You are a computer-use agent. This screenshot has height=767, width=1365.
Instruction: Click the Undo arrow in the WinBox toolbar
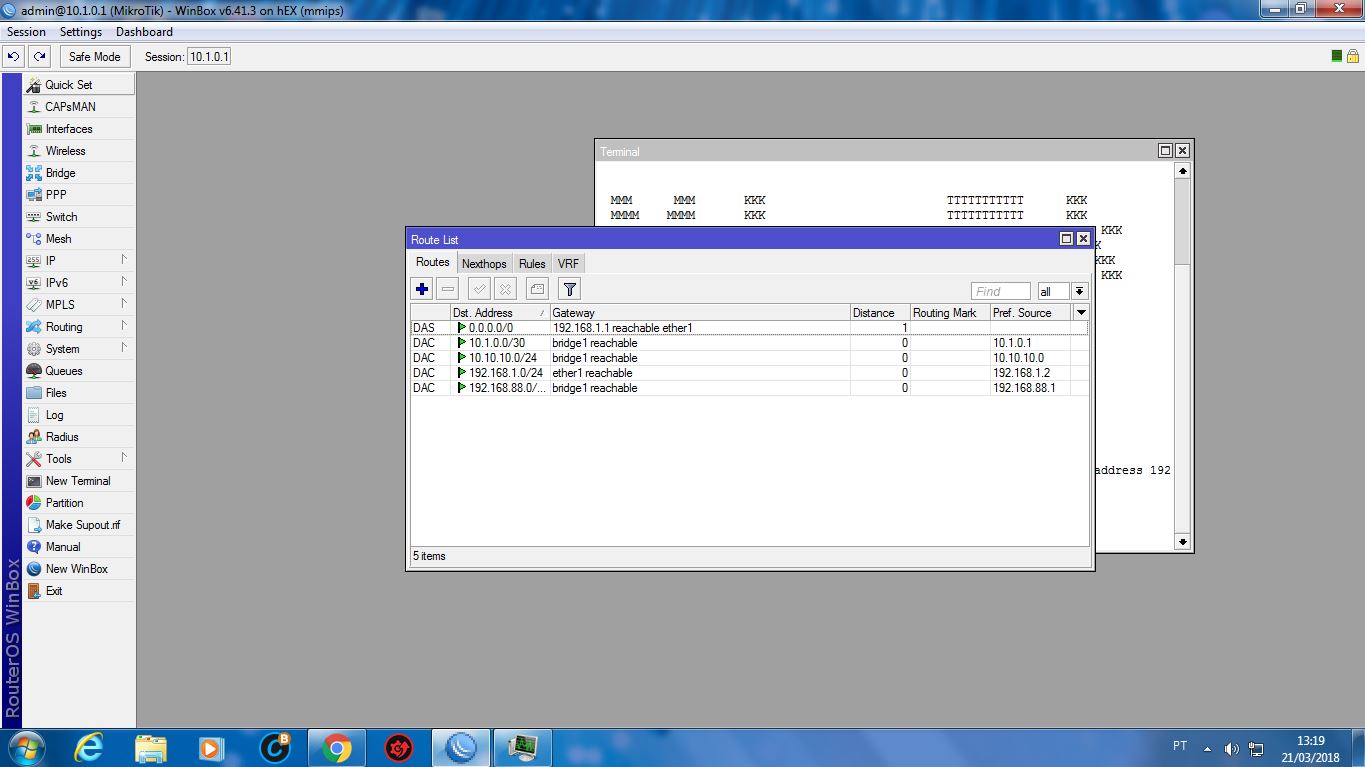tap(14, 57)
